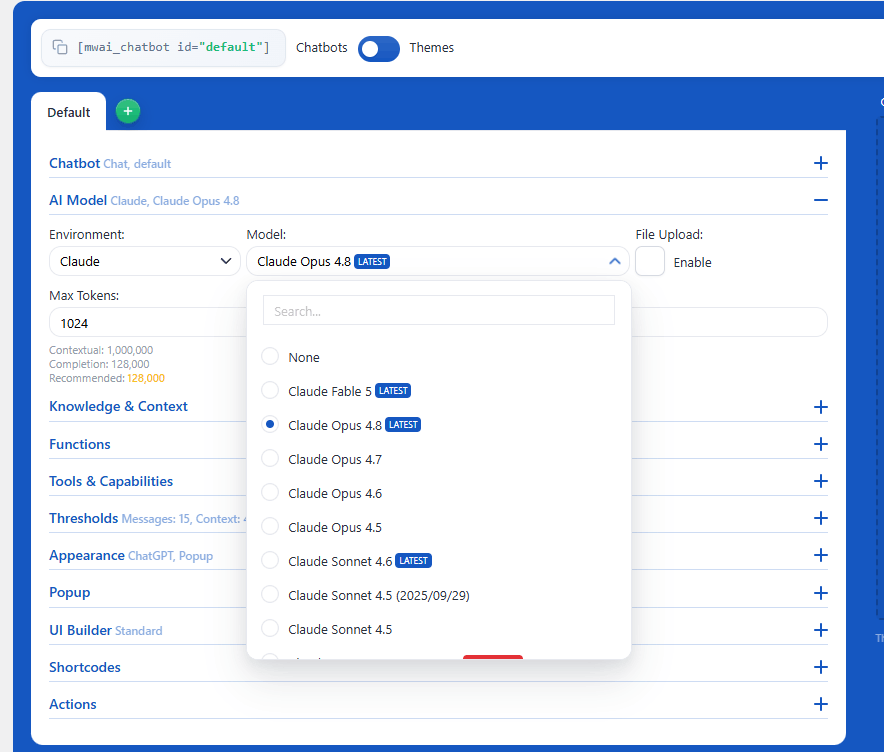The width and height of the screenshot is (884, 752).
Task: Enable File Upload checkbox
Action: pyautogui.click(x=649, y=262)
